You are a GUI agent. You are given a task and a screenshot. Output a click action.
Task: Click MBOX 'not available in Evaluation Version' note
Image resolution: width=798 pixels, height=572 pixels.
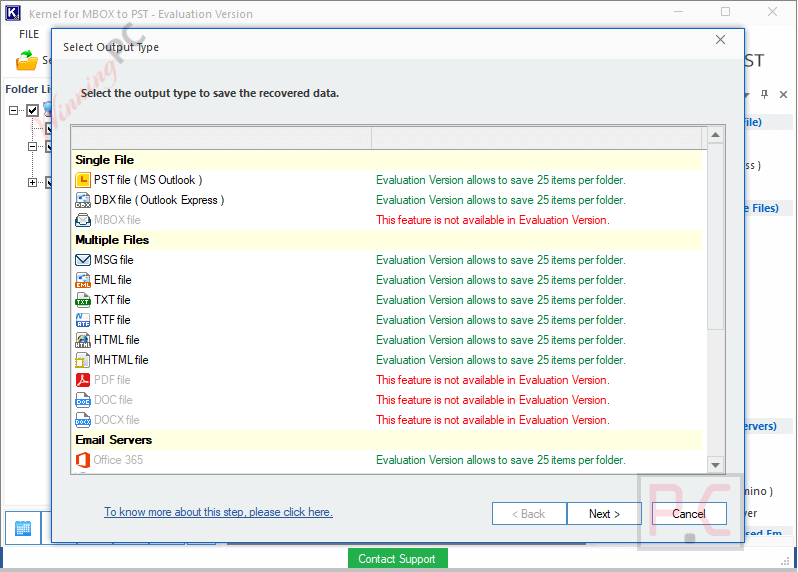pos(493,220)
